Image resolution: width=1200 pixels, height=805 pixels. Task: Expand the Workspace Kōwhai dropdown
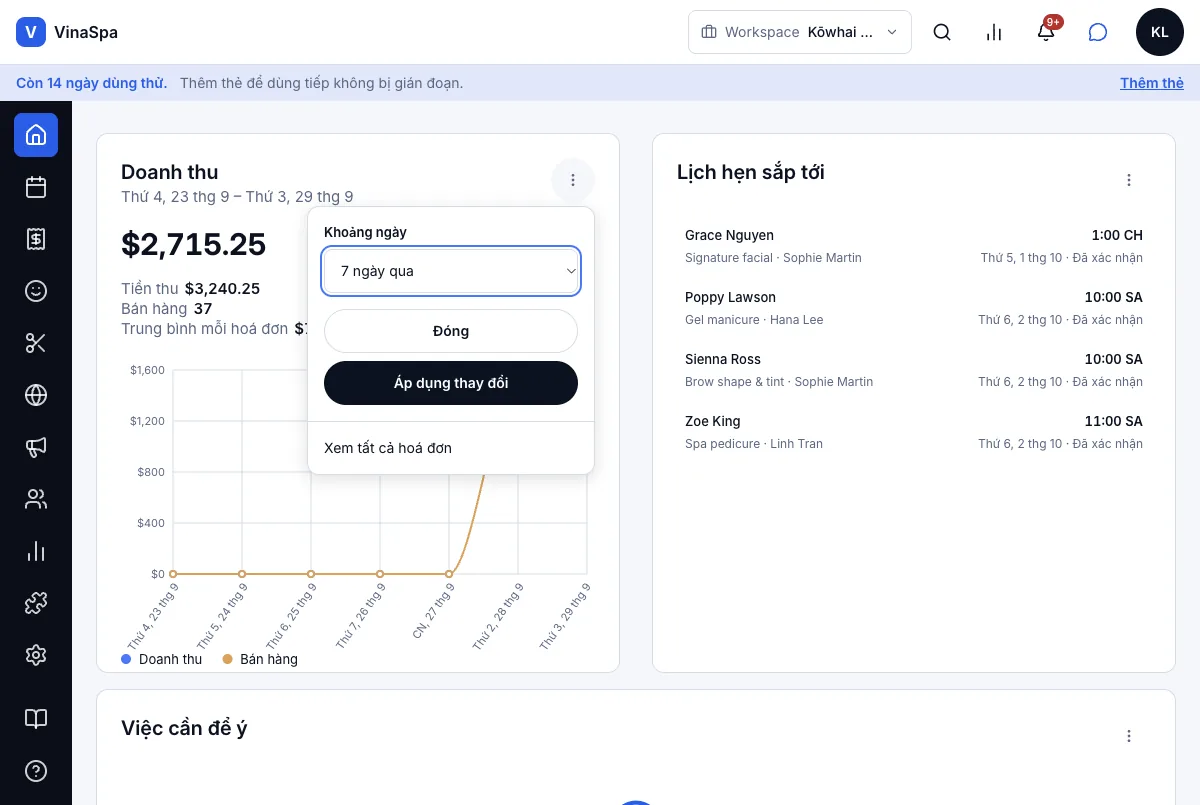tap(800, 32)
